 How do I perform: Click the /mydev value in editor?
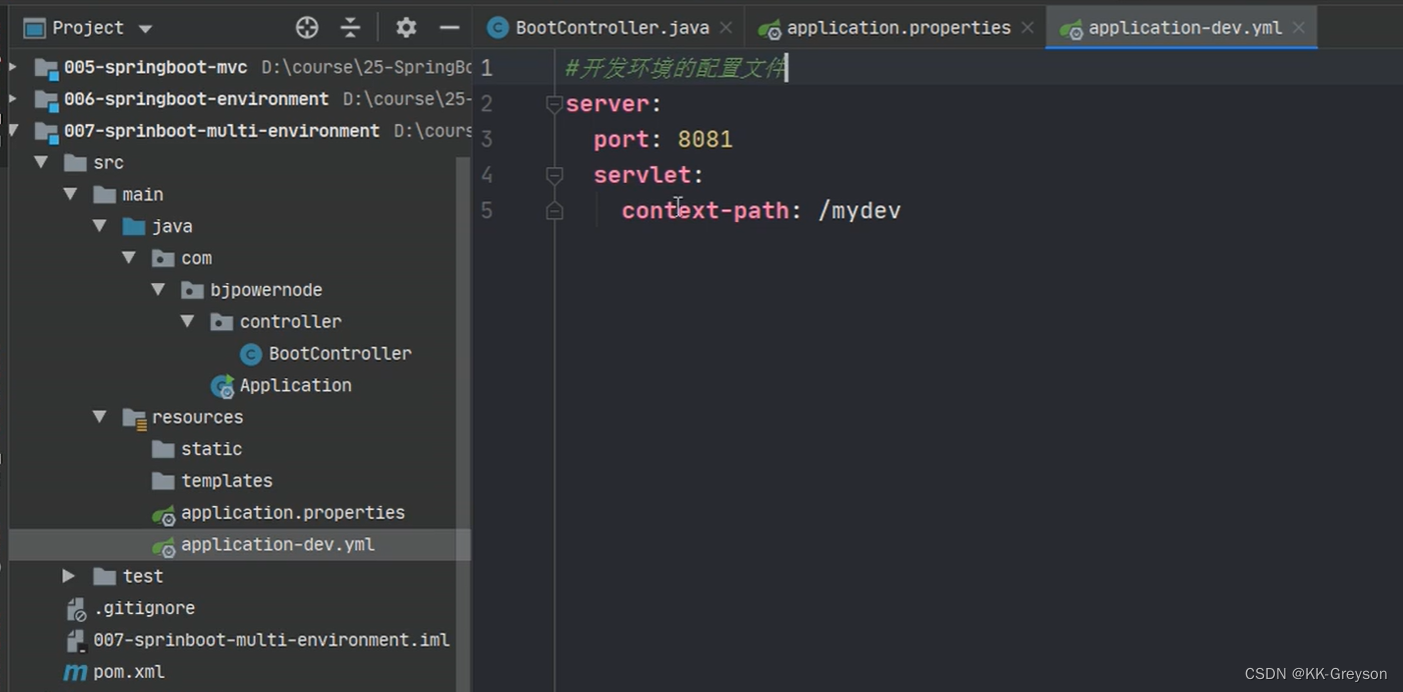click(860, 210)
